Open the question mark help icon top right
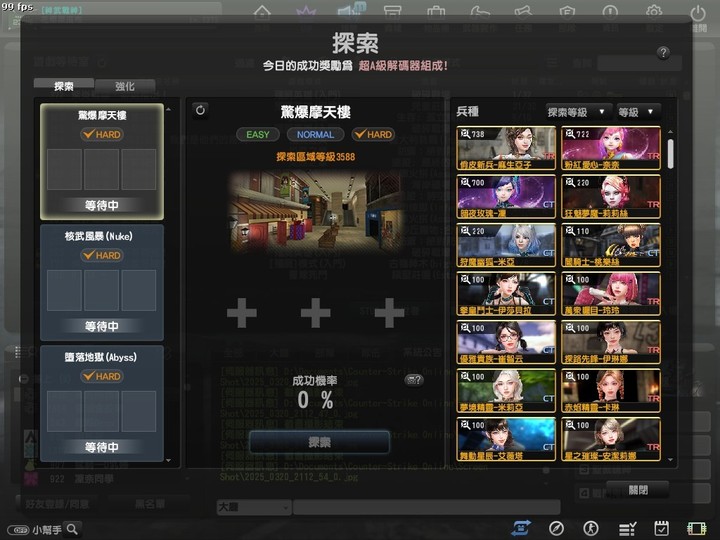Screen dimensions: 720x540 pyautogui.click(x=663, y=53)
